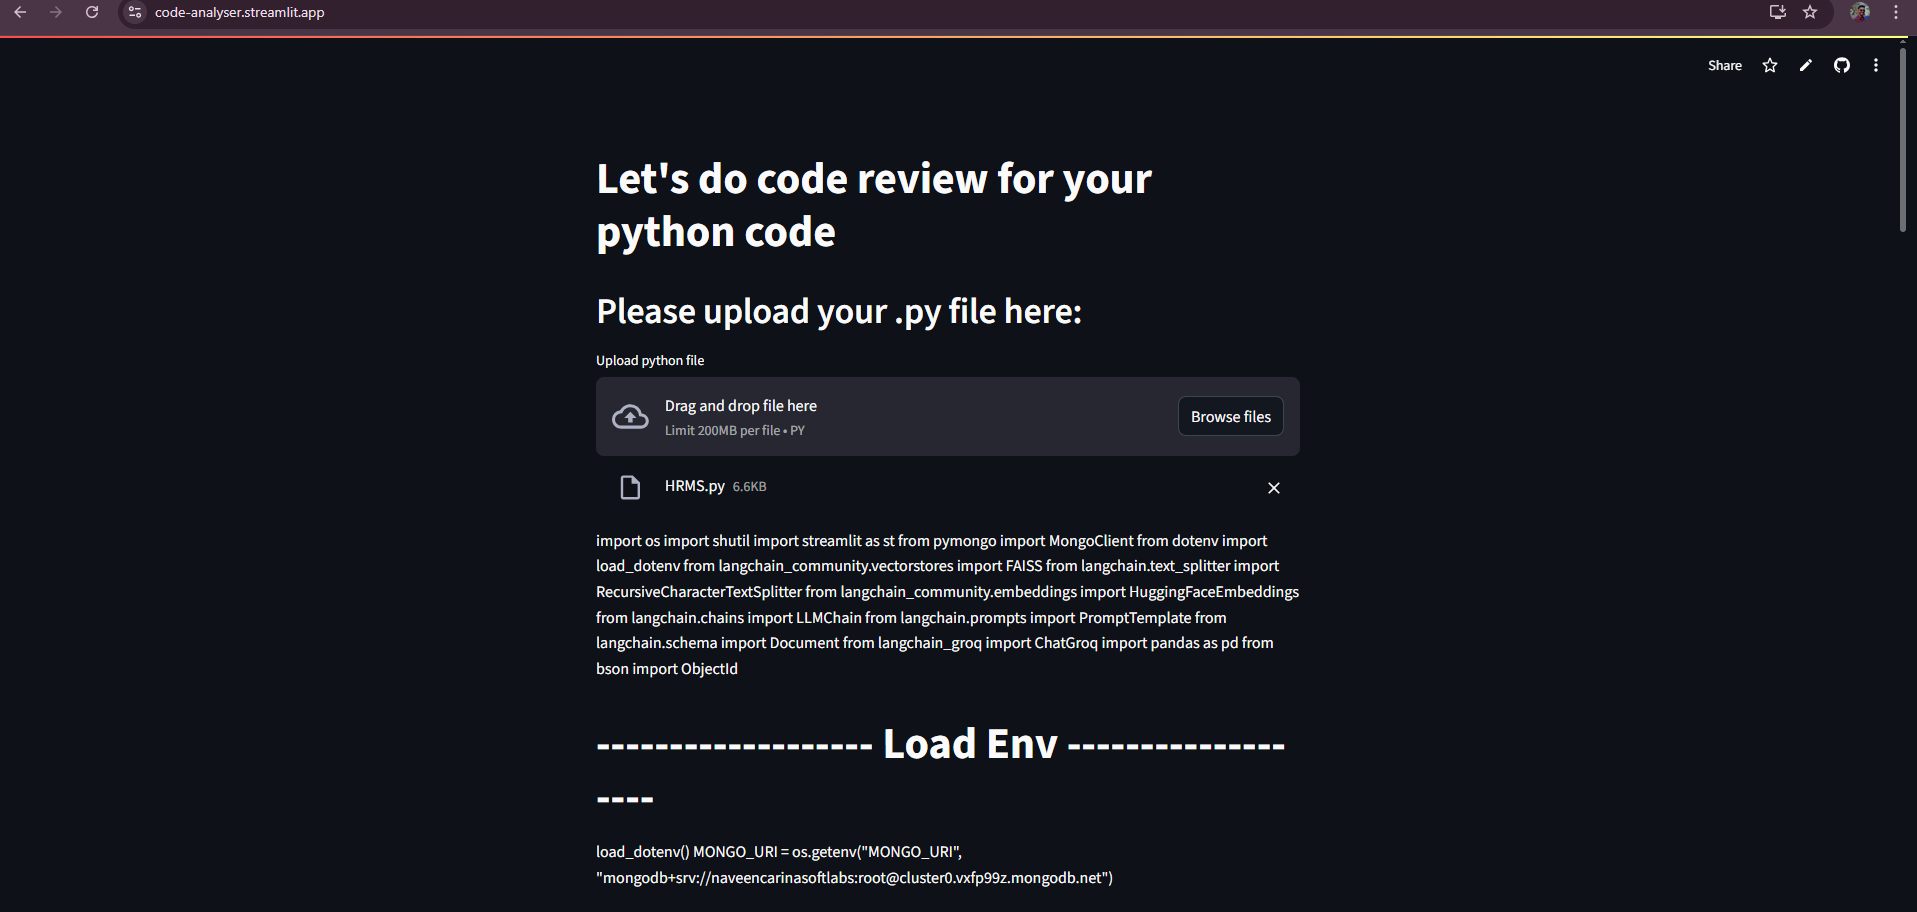Screen dimensions: 1917x912
Task: Open the Streamlit app options menu
Action: point(1876,65)
